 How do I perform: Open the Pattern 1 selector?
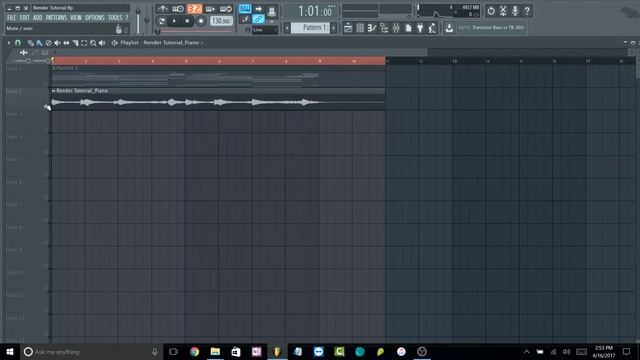(x=311, y=28)
